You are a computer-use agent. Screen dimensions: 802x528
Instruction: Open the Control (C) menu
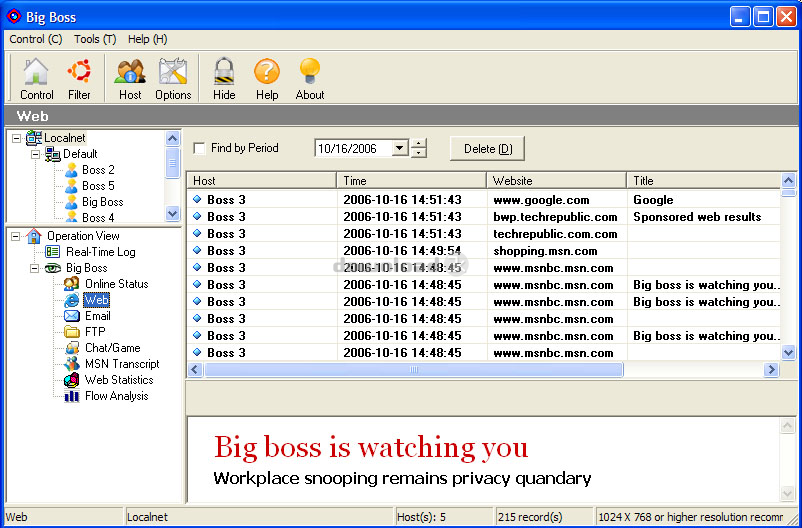coord(36,39)
